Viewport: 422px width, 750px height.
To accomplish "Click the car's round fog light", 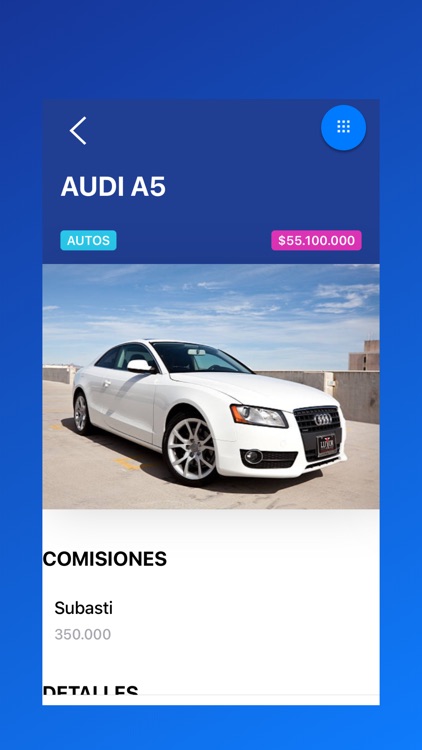I will click(253, 457).
